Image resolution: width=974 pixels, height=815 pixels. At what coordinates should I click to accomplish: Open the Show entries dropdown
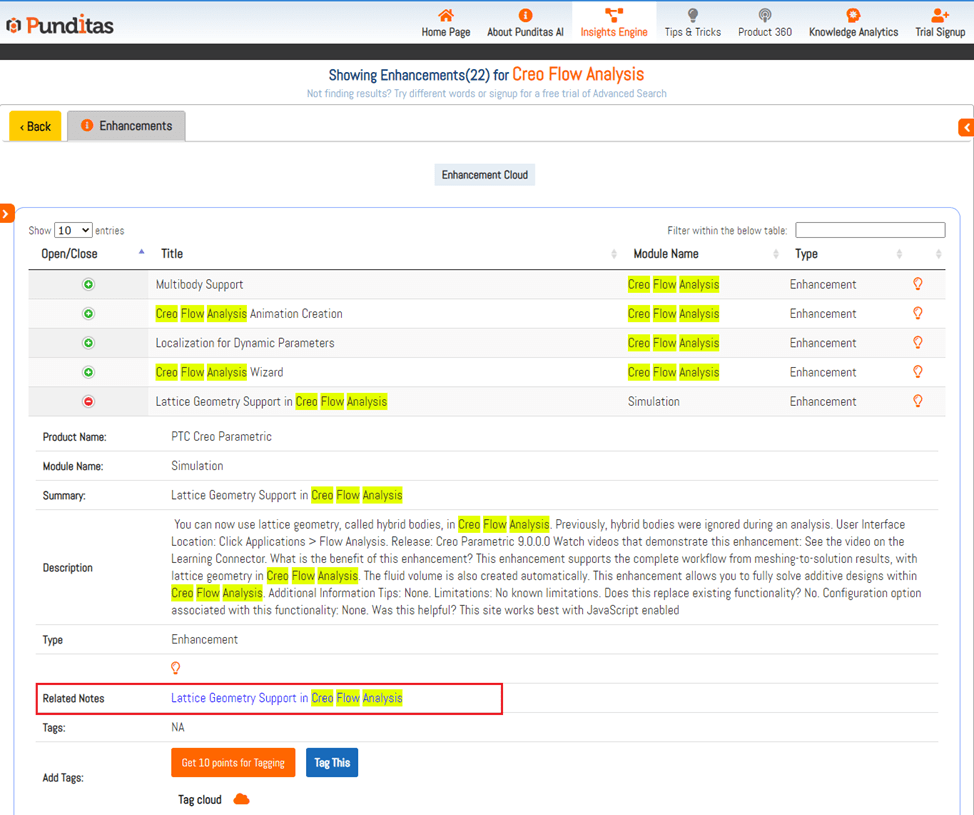click(x=73, y=231)
